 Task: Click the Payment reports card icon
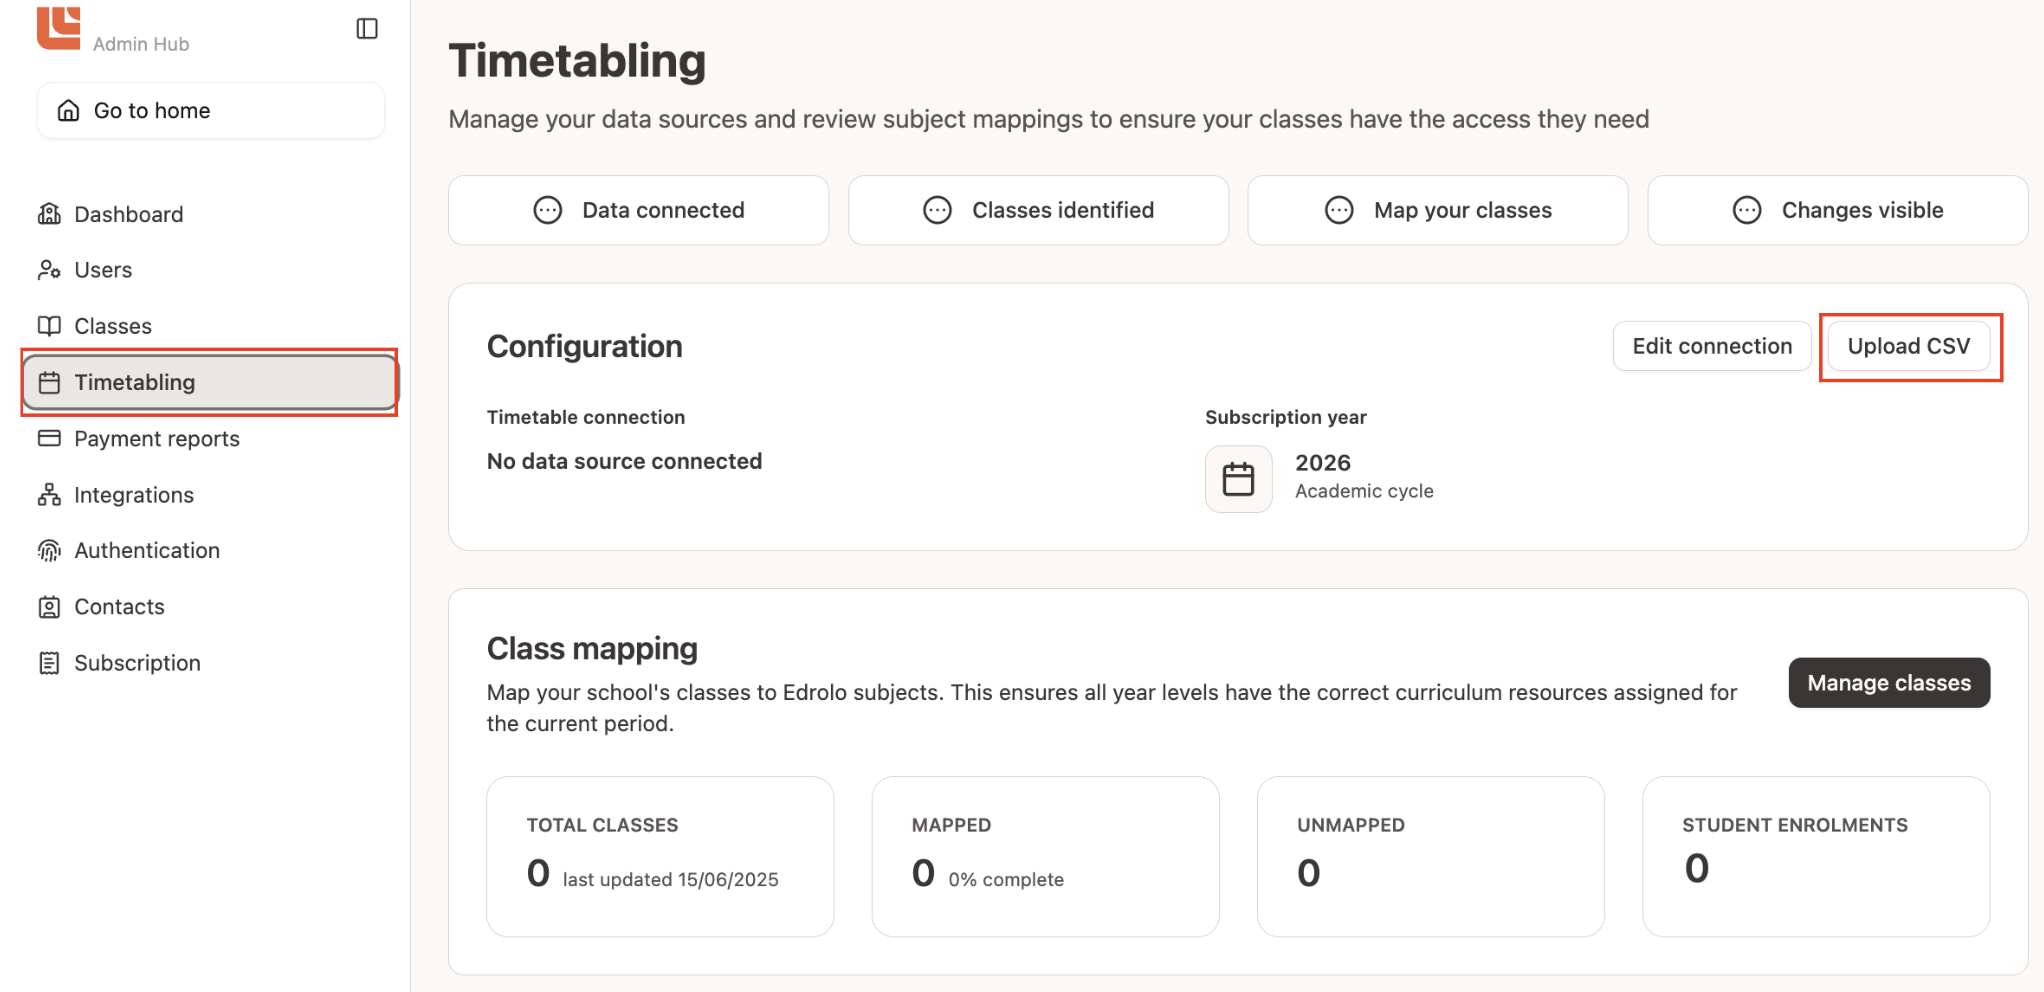49,438
